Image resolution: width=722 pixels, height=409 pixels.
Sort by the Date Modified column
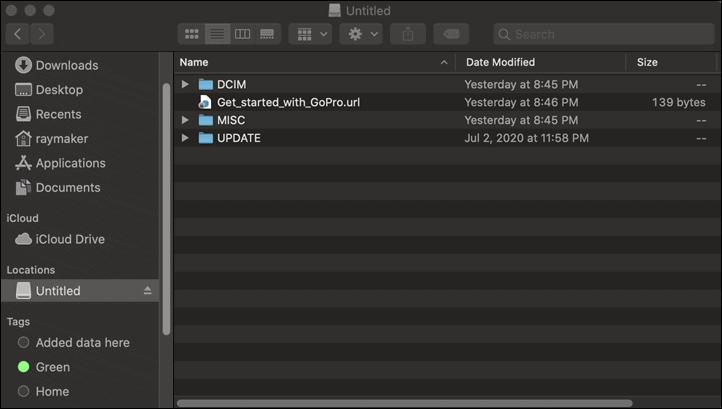pos(540,62)
